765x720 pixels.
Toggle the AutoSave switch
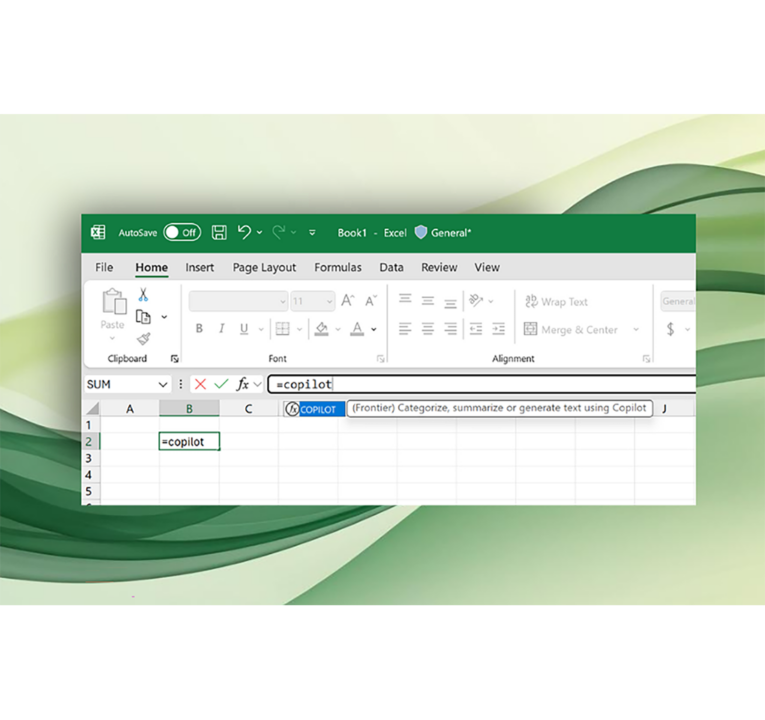[182, 233]
